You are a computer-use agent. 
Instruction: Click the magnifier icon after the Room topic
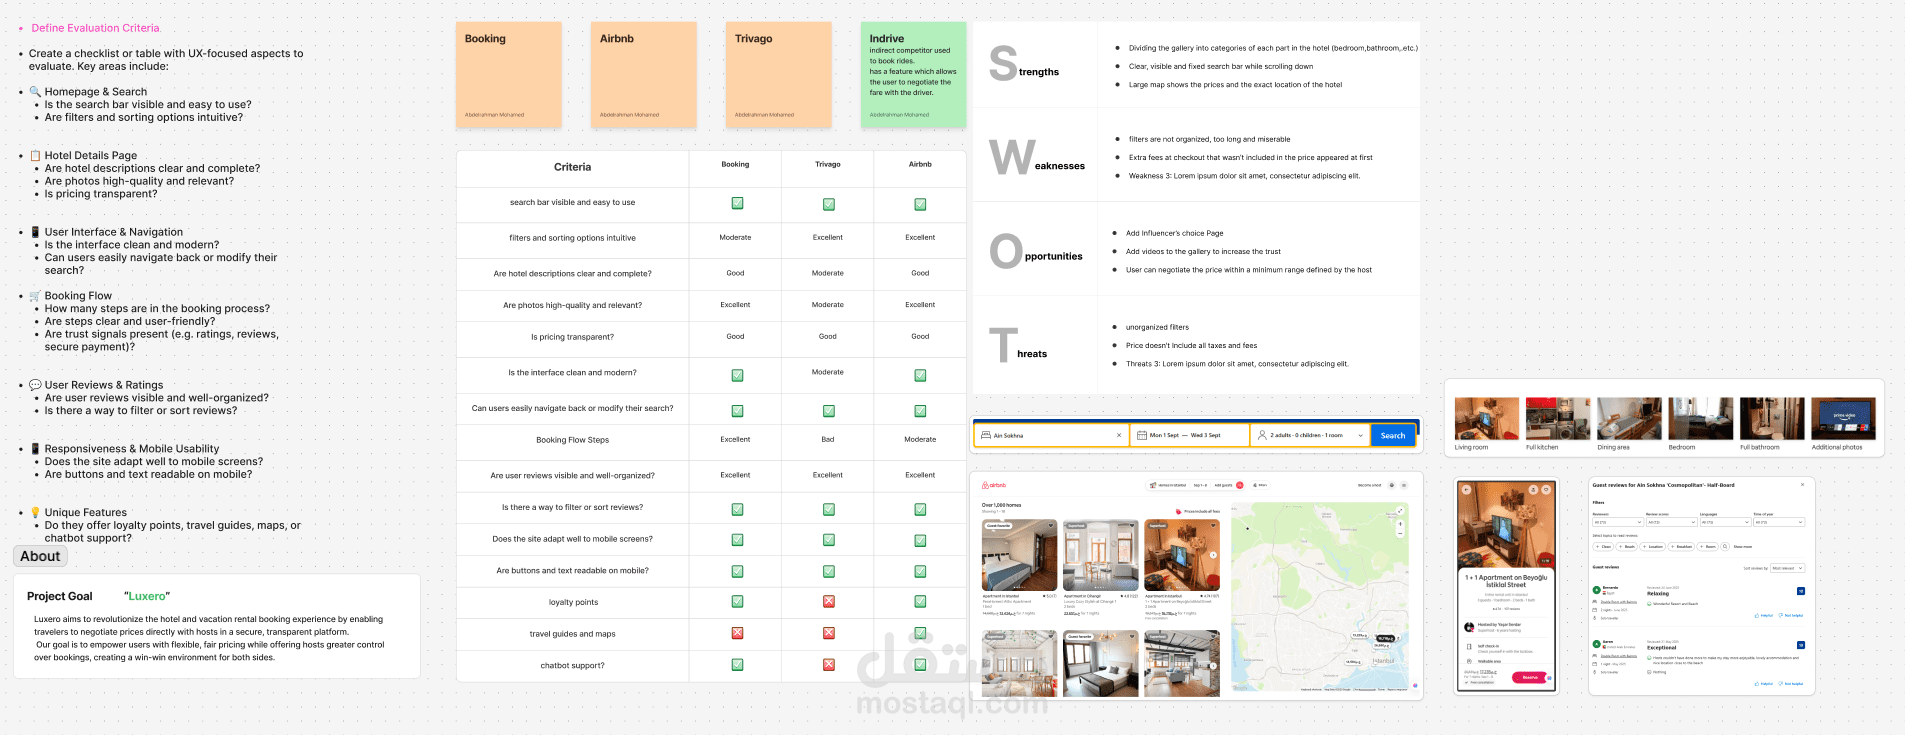point(1725,547)
